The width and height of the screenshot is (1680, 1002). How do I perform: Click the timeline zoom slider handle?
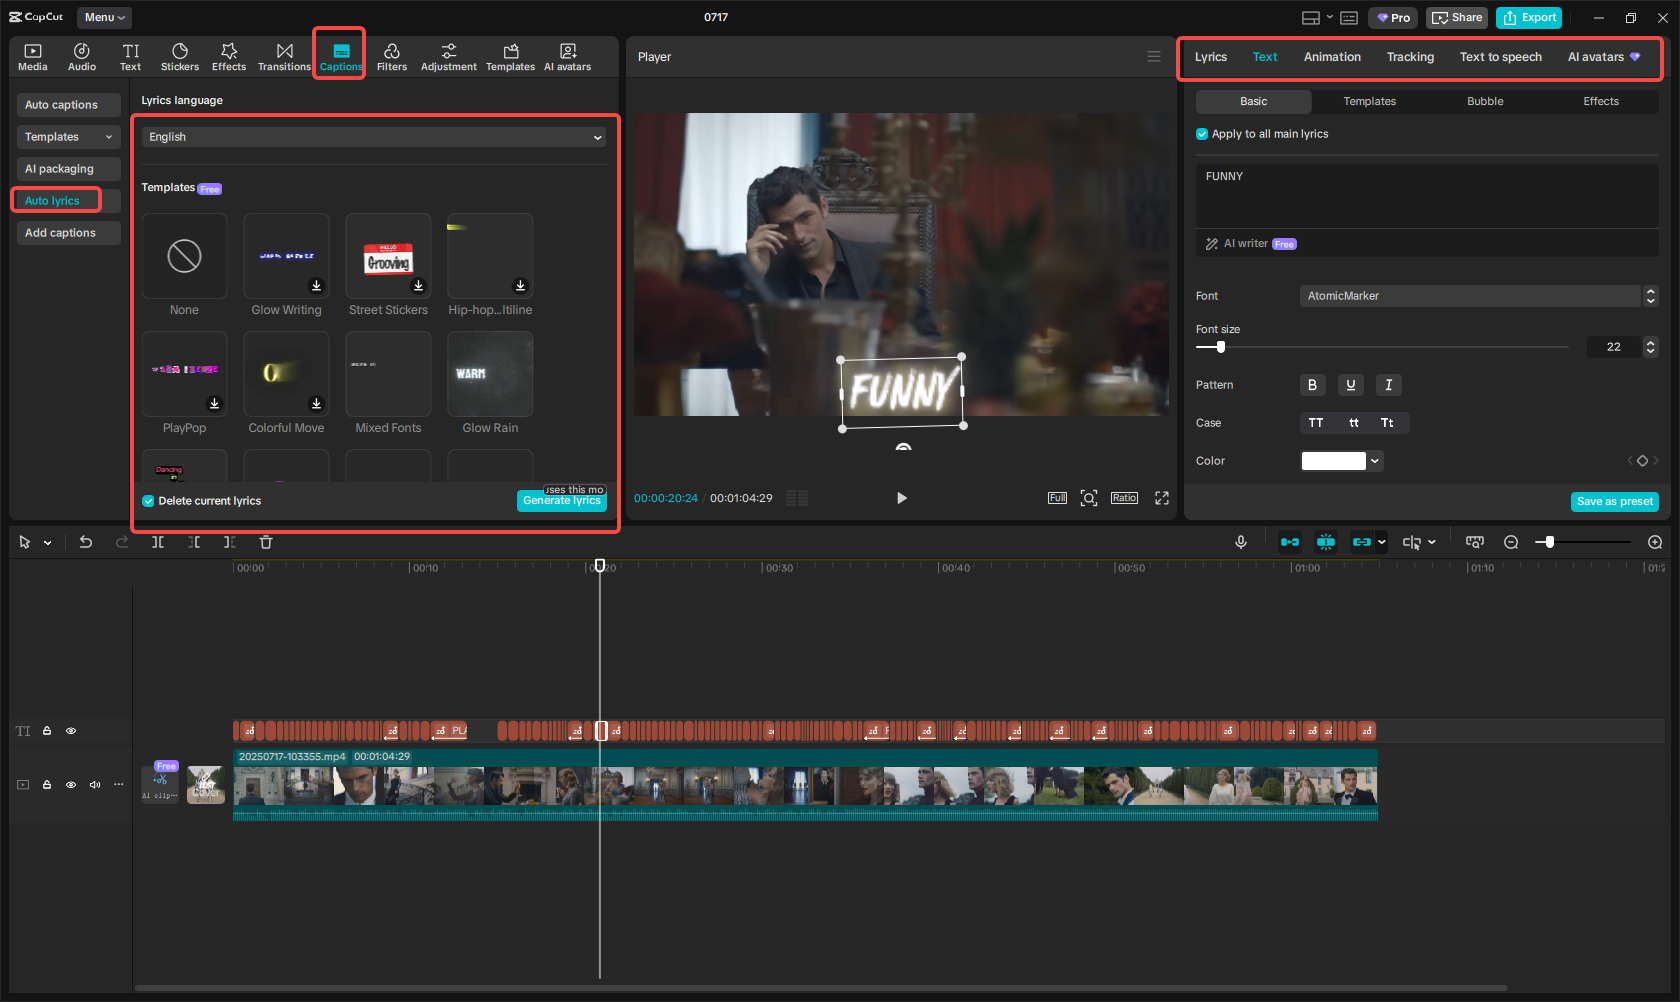tap(1549, 542)
